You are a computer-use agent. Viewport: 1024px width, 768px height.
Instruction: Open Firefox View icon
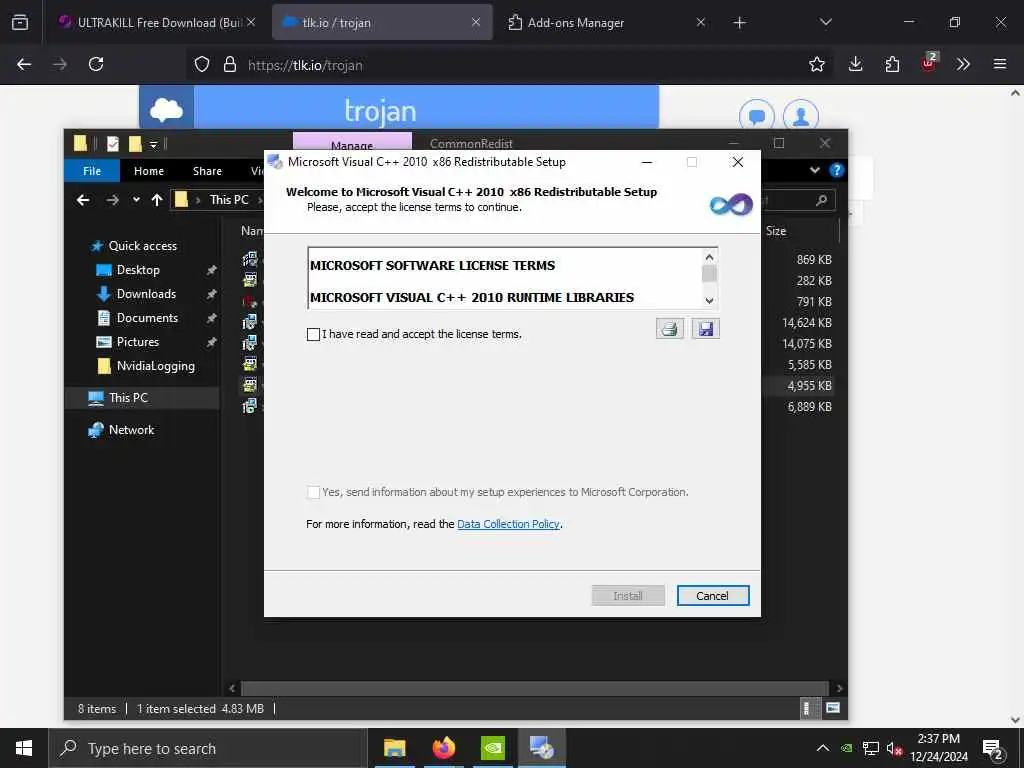tap(20, 22)
